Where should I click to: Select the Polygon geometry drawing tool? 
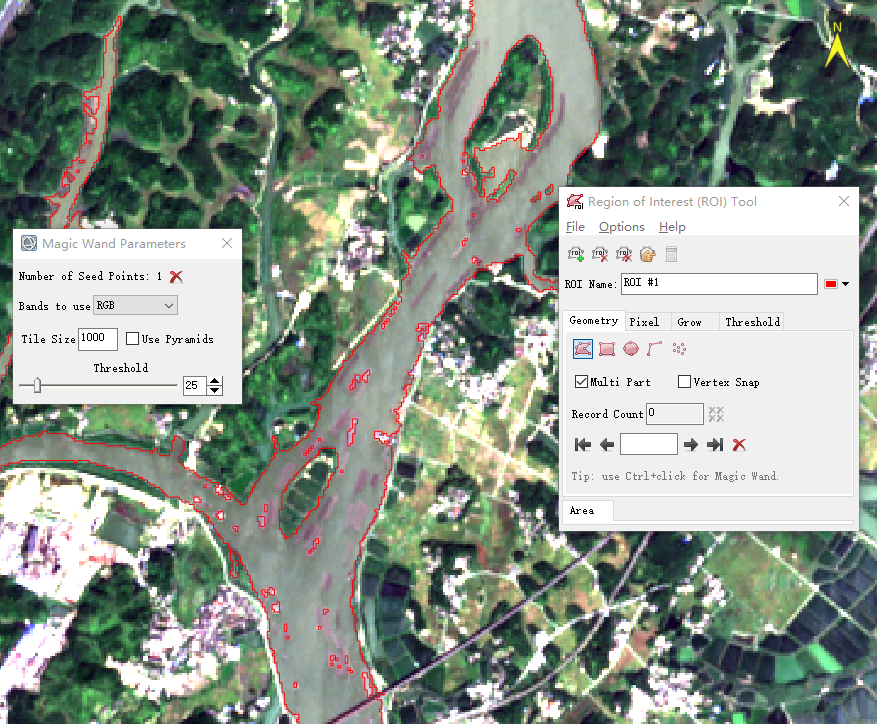[583, 349]
